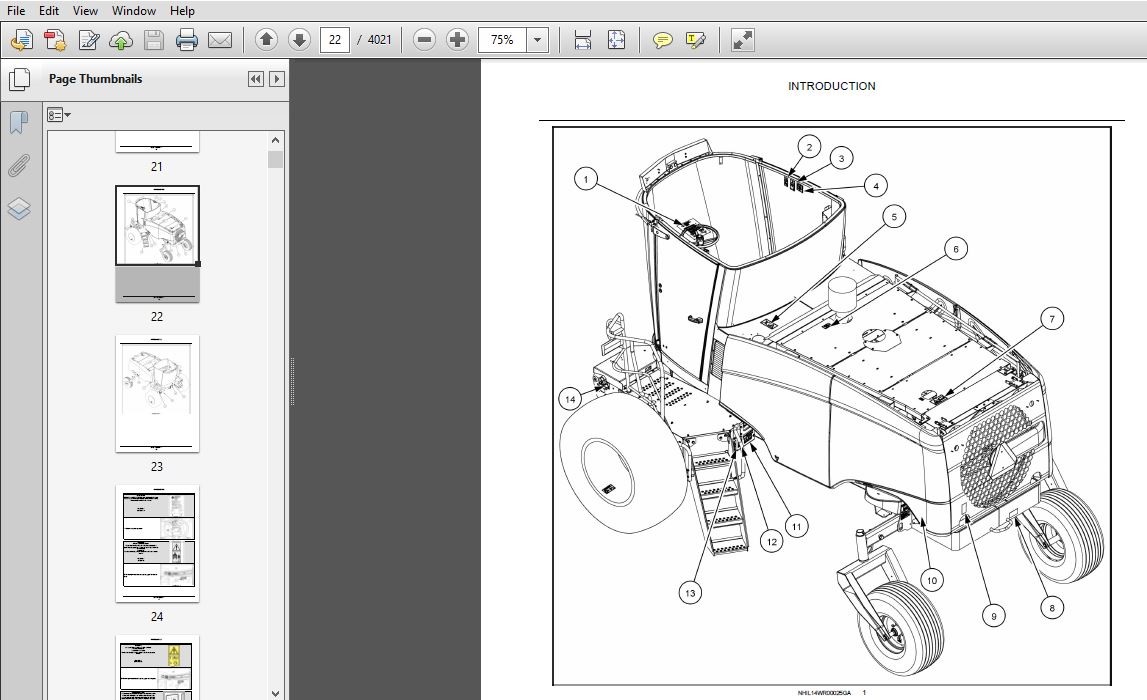Go to next page with down arrow
Image resolution: width=1147 pixels, height=700 pixels.
[x=299, y=39]
